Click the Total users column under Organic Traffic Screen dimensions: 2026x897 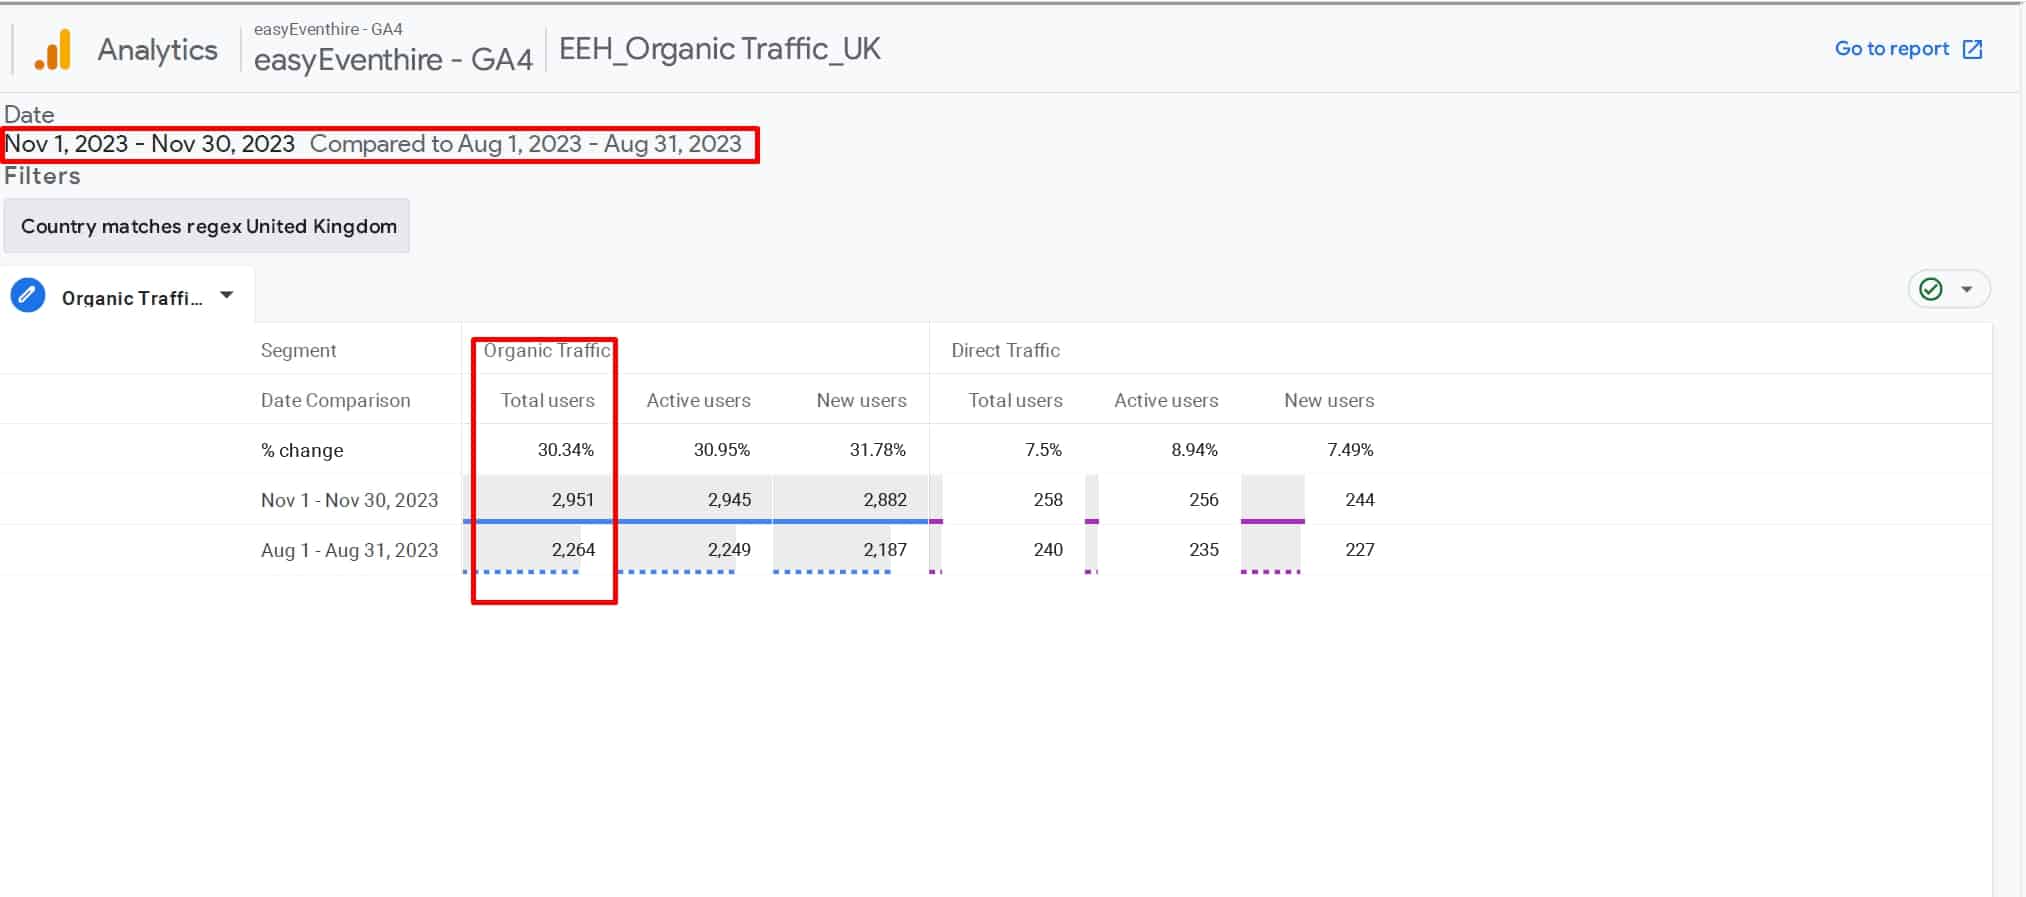tap(547, 400)
